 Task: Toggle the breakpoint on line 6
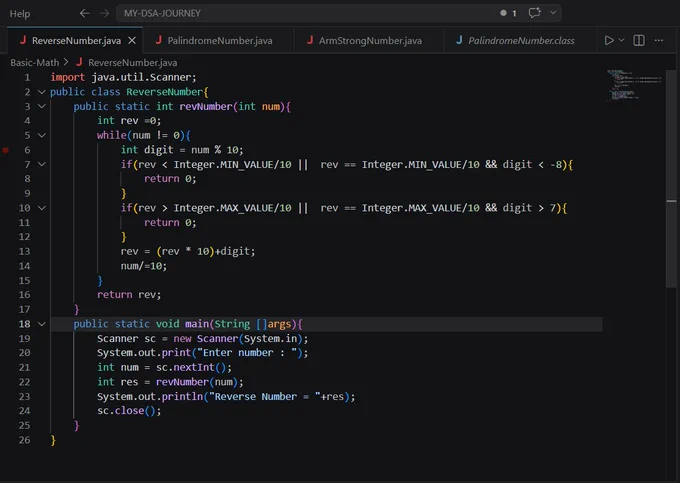(x=6, y=150)
